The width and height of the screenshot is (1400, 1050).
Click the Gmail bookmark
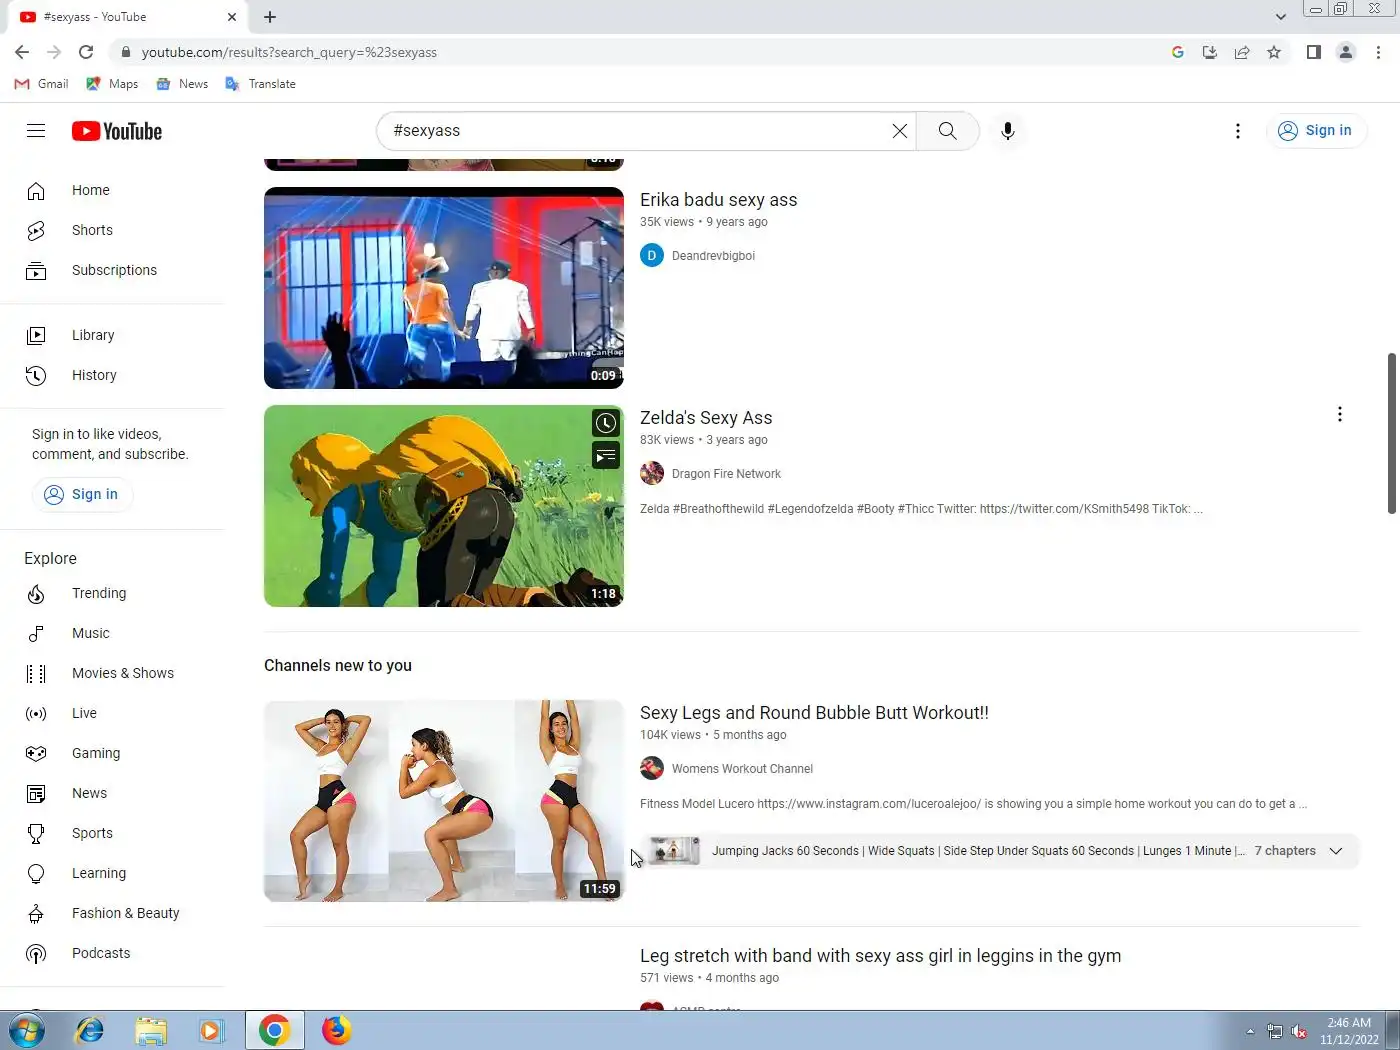[41, 84]
